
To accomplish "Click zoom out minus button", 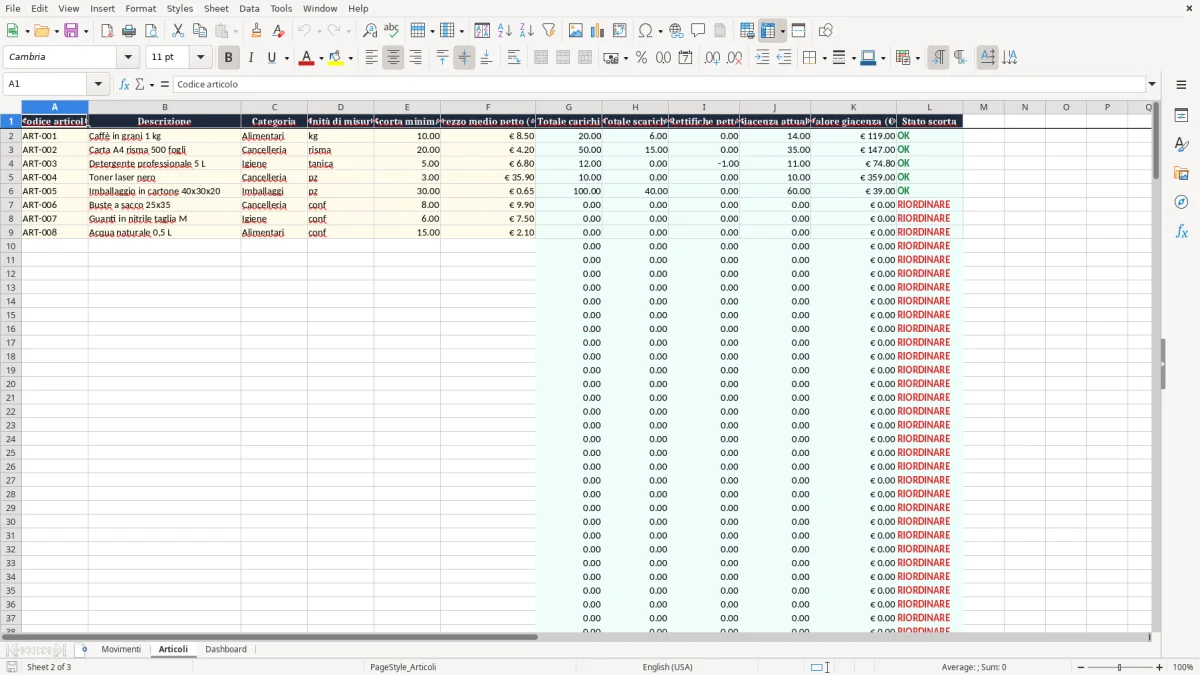I will pyautogui.click(x=1081, y=667).
